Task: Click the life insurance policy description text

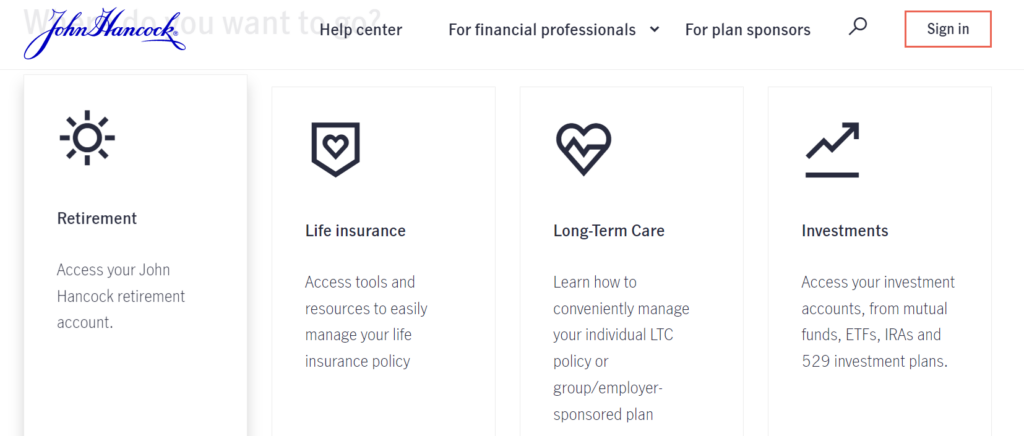Action: 366,322
